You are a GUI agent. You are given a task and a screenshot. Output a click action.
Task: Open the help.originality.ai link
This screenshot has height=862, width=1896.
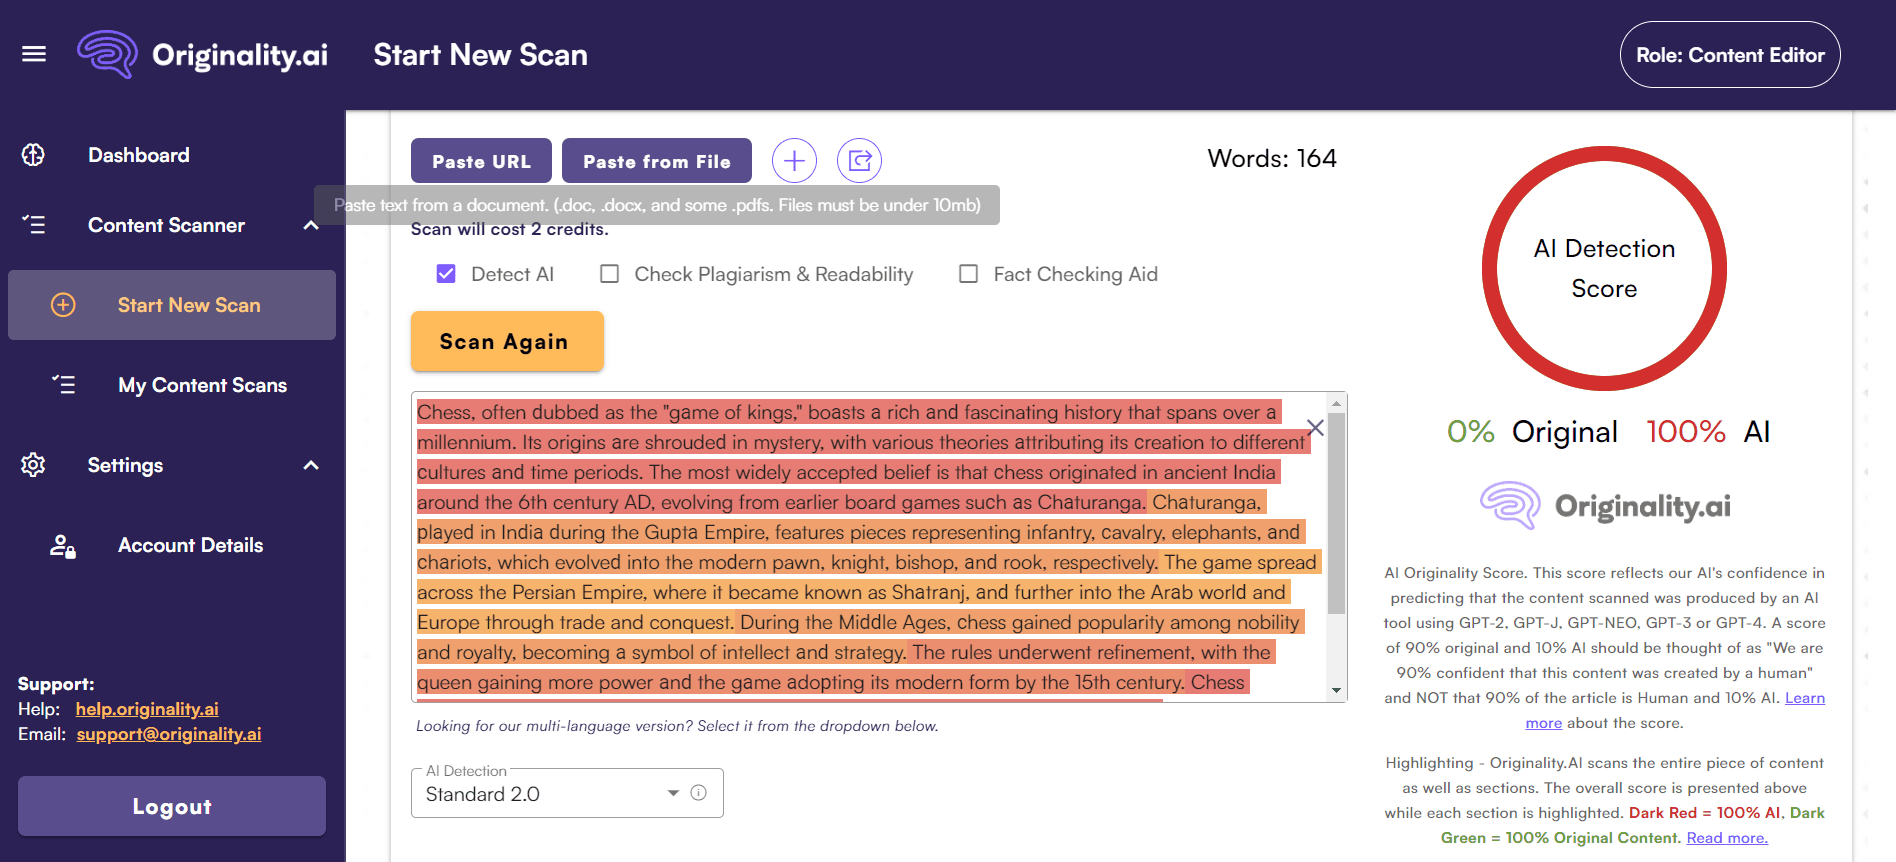point(147,709)
